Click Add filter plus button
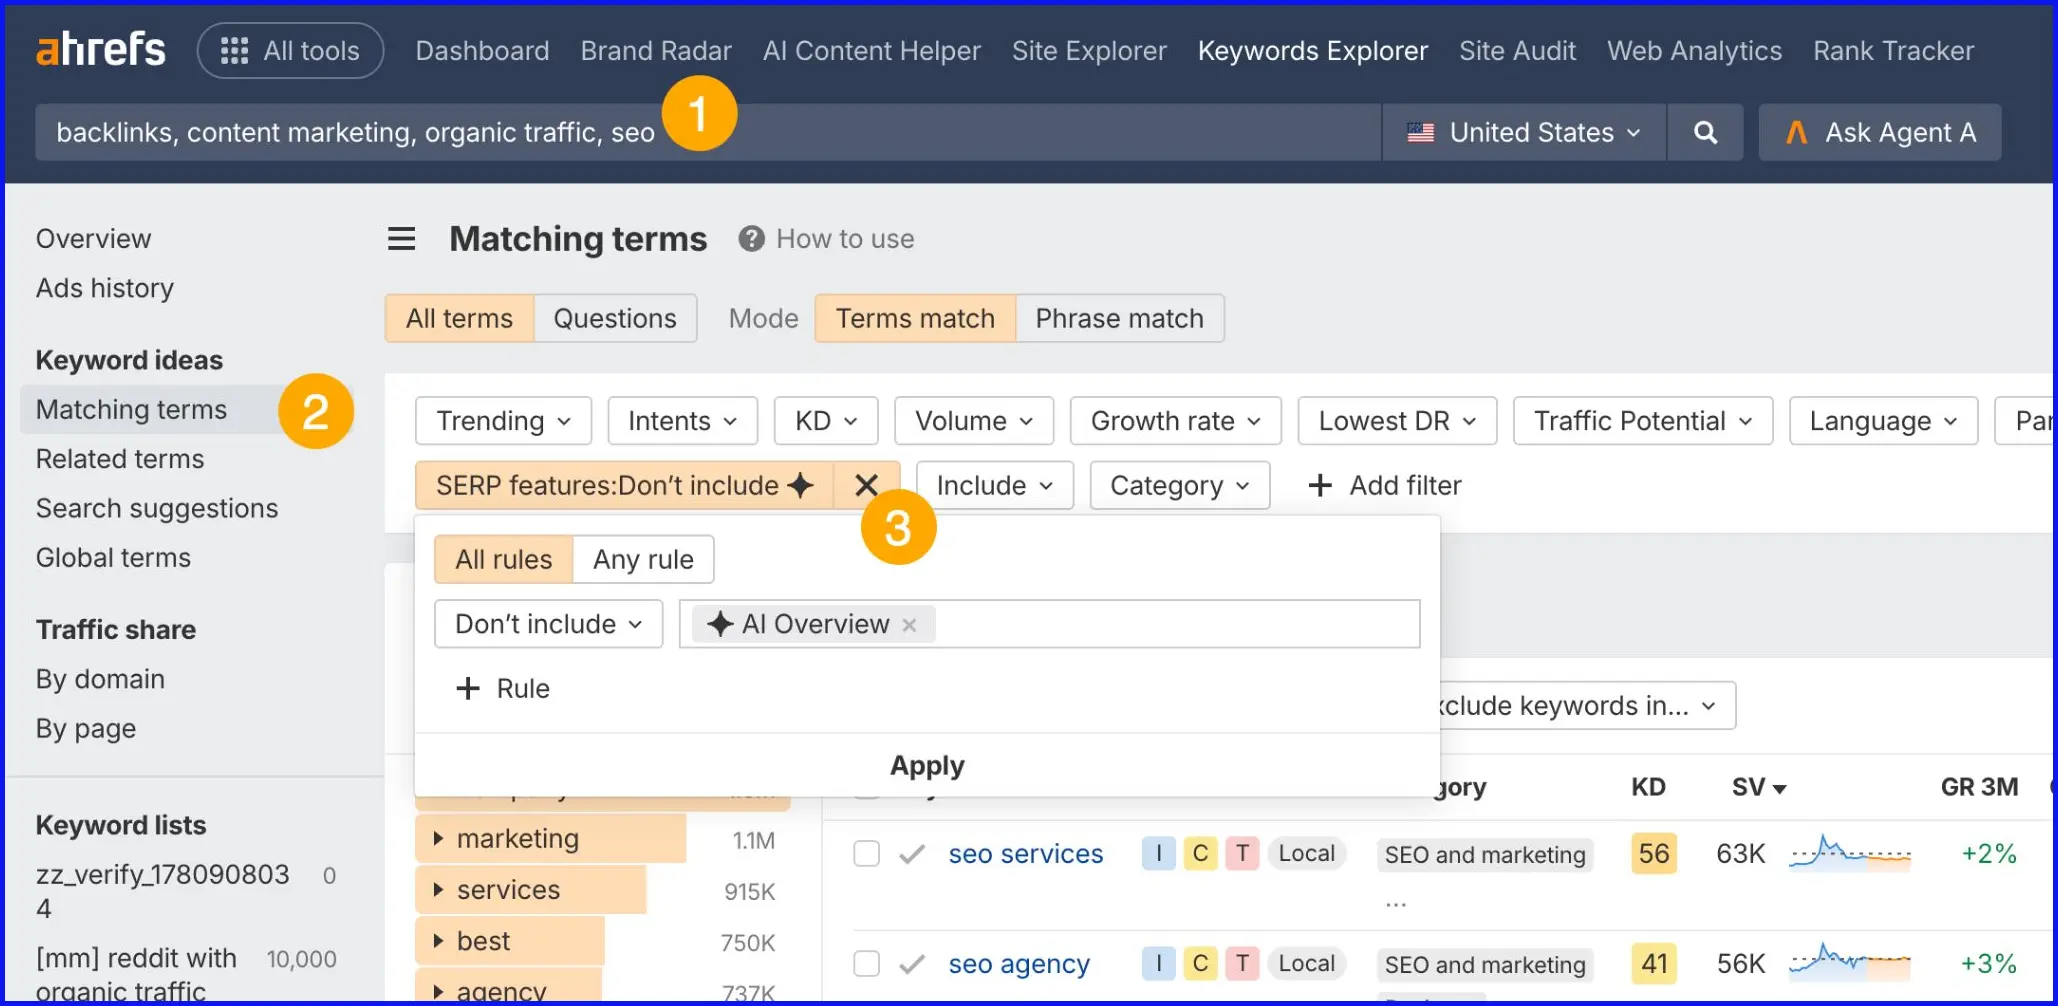This screenshot has width=2058, height=1006. [x=1385, y=485]
